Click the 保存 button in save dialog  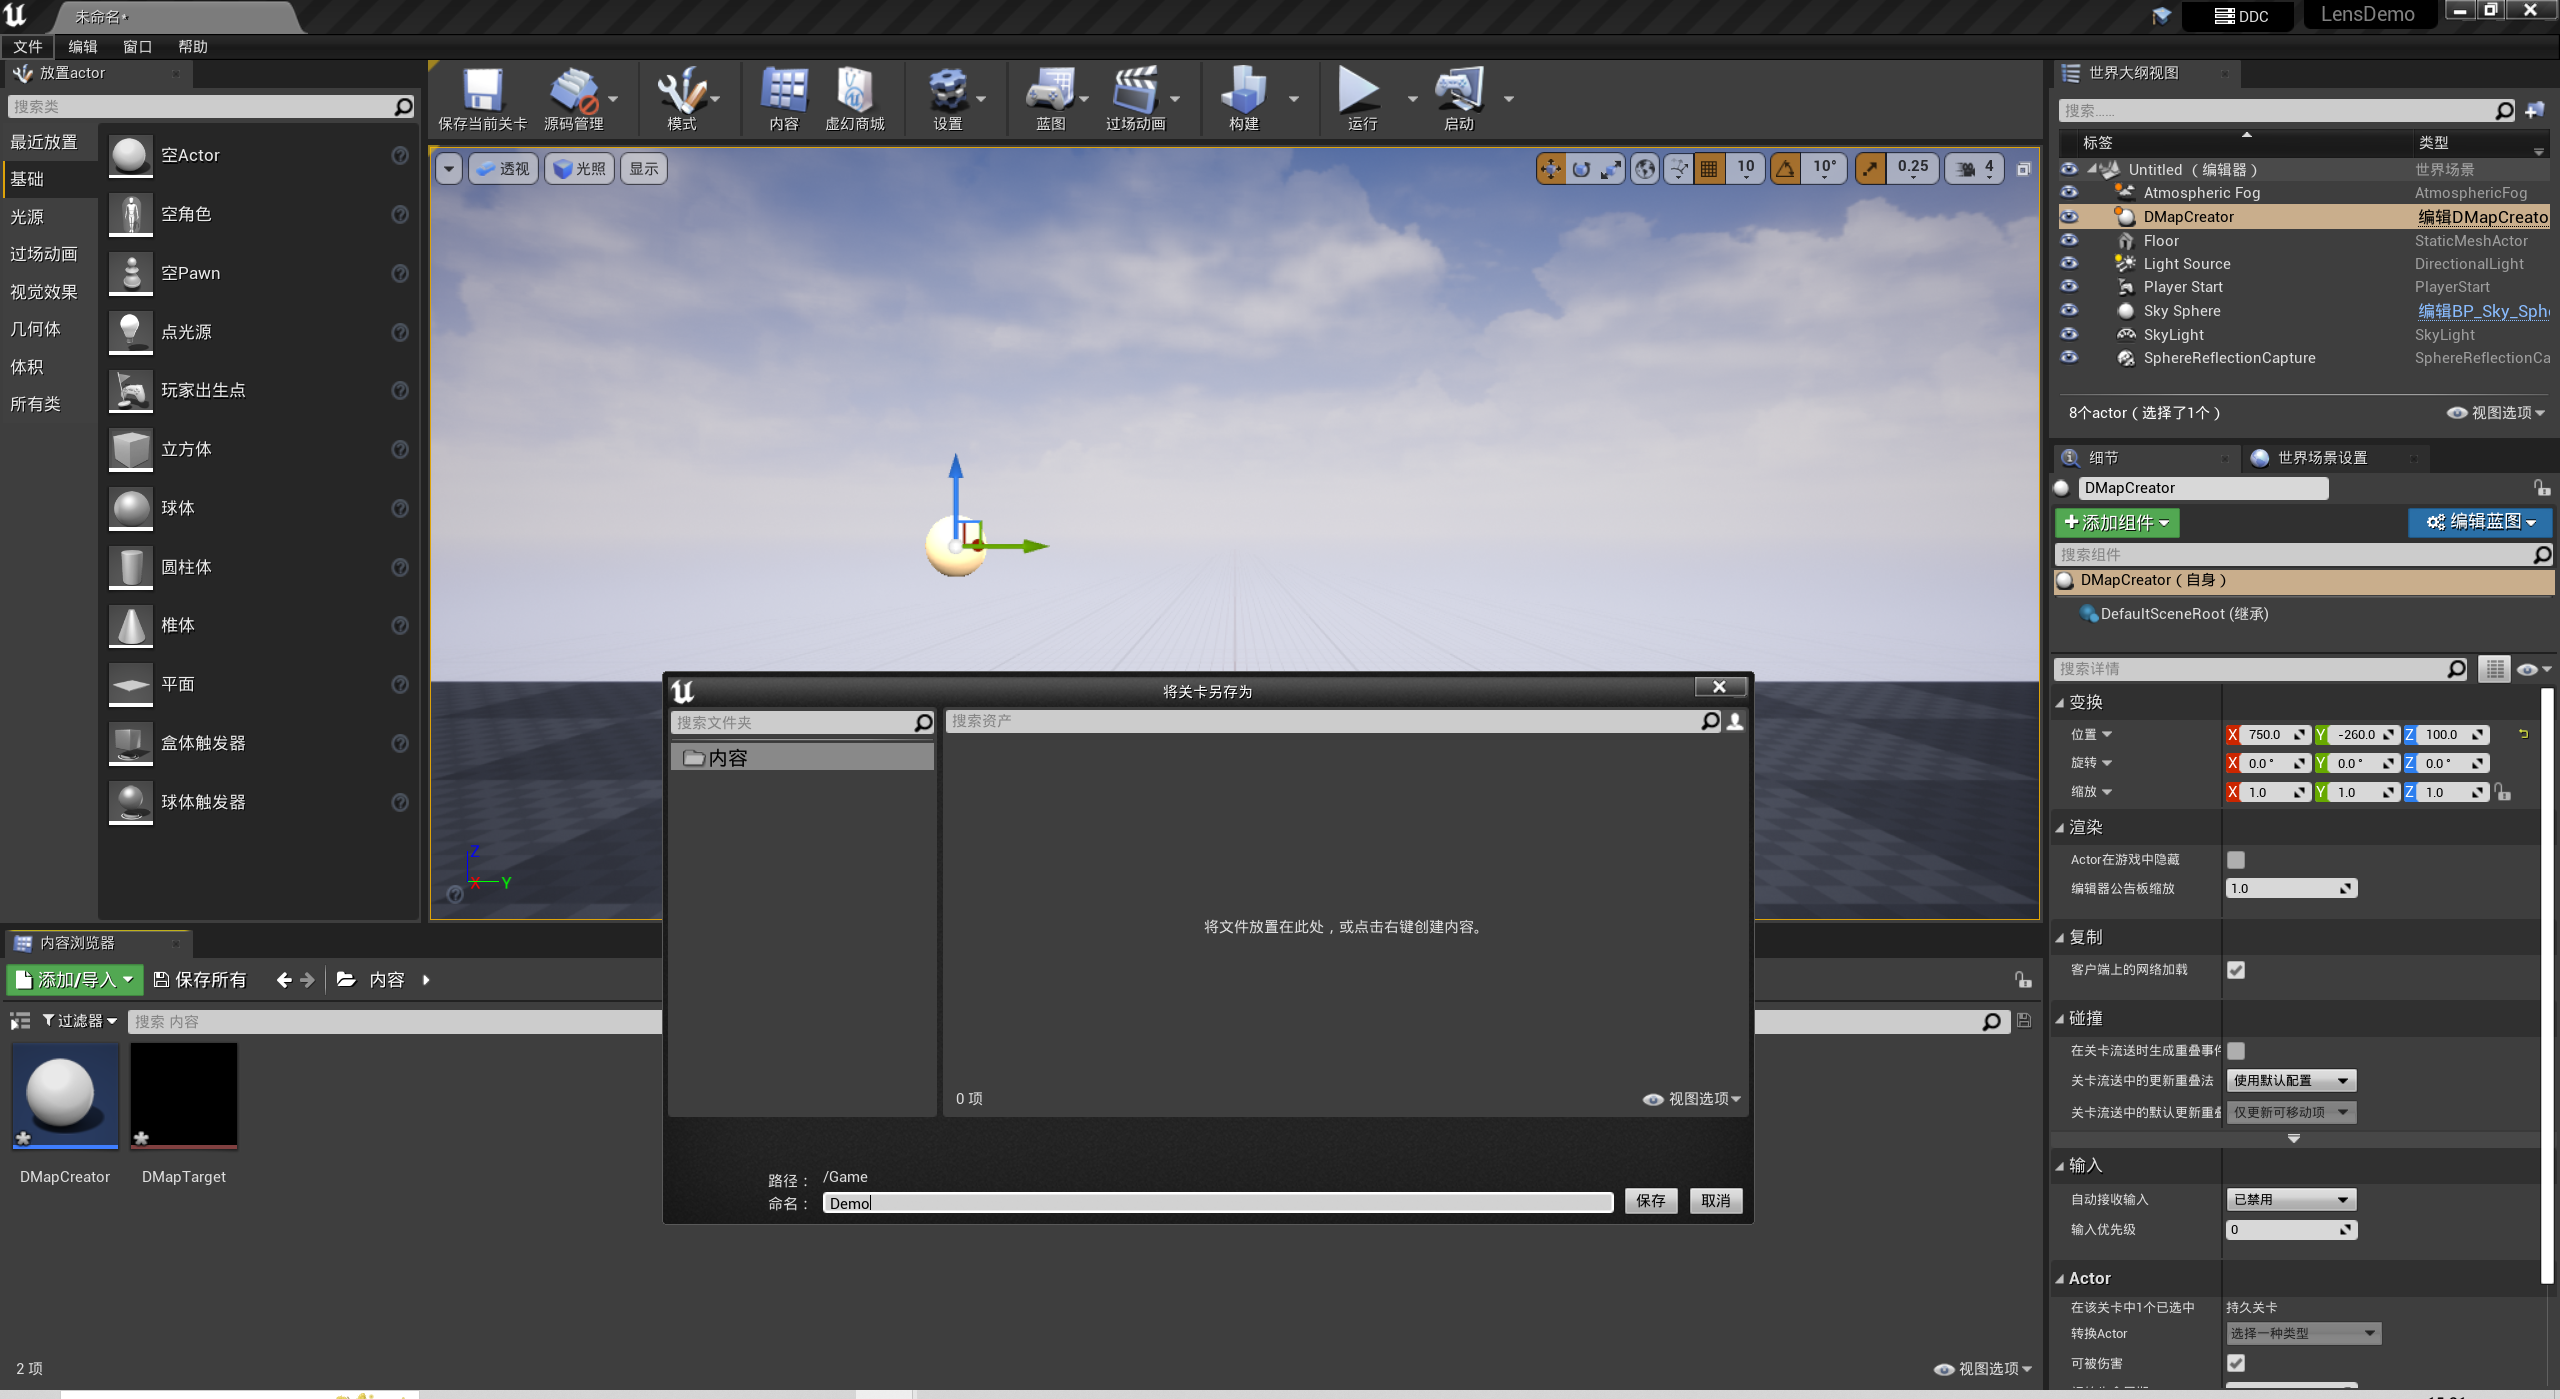pos(1650,1201)
